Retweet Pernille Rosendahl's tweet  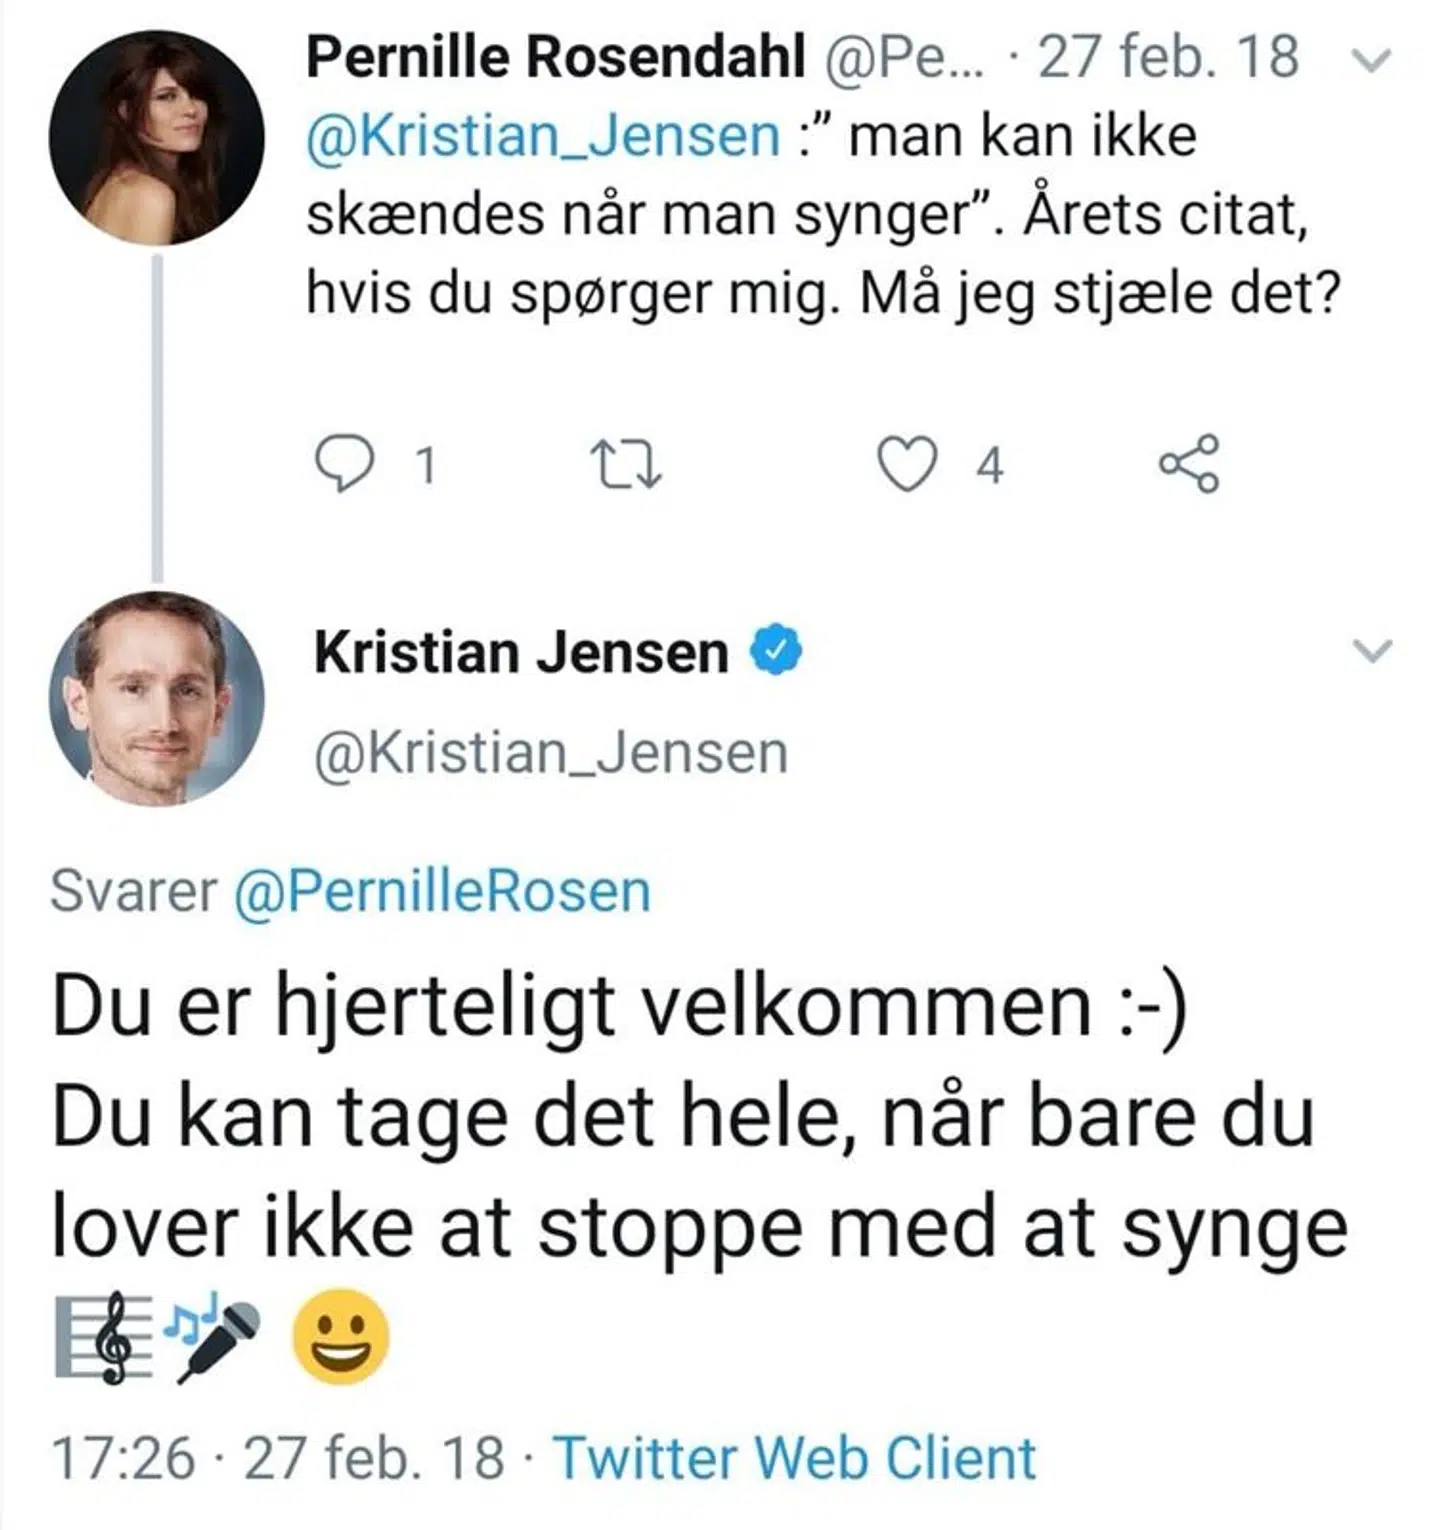click(626, 466)
